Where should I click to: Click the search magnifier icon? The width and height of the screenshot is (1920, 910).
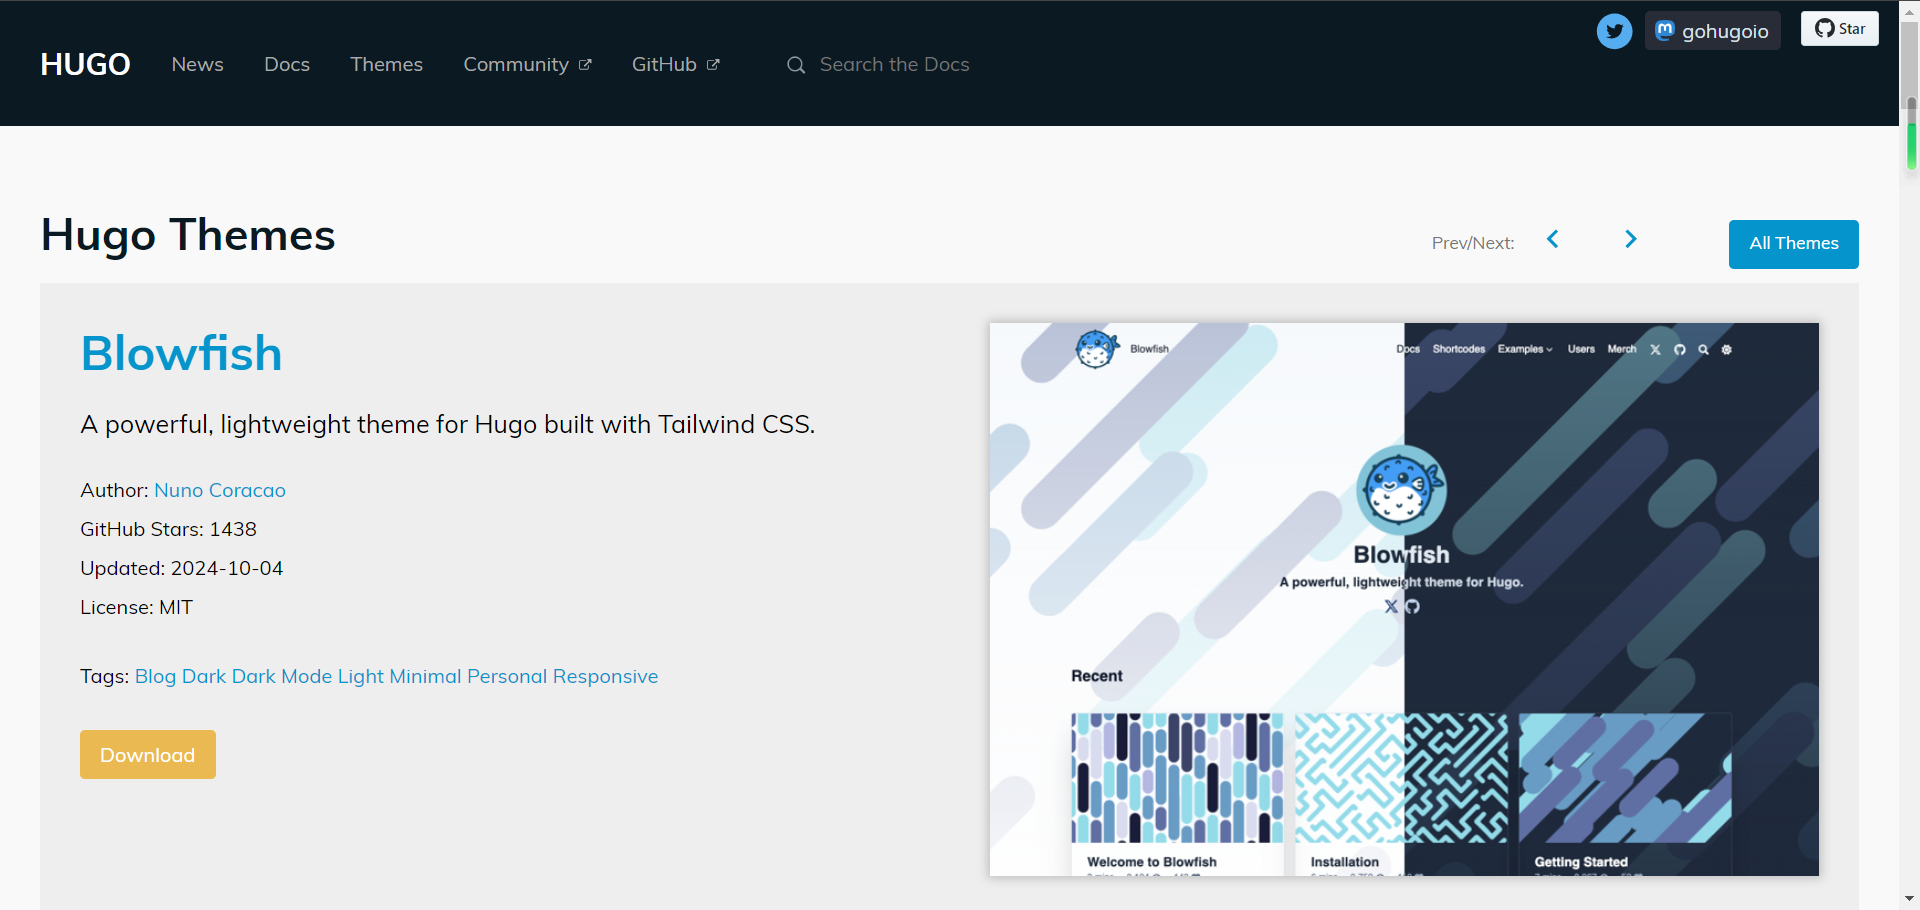click(796, 65)
